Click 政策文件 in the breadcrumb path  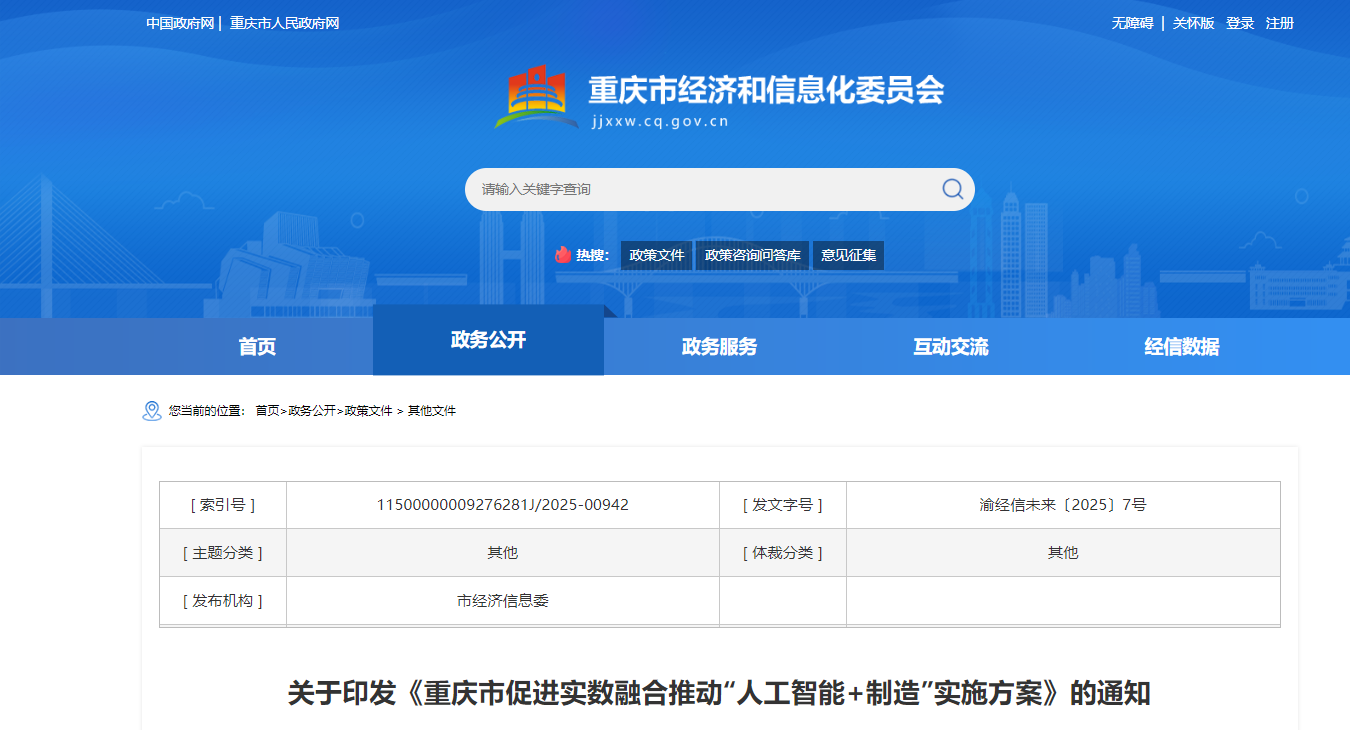point(368,411)
